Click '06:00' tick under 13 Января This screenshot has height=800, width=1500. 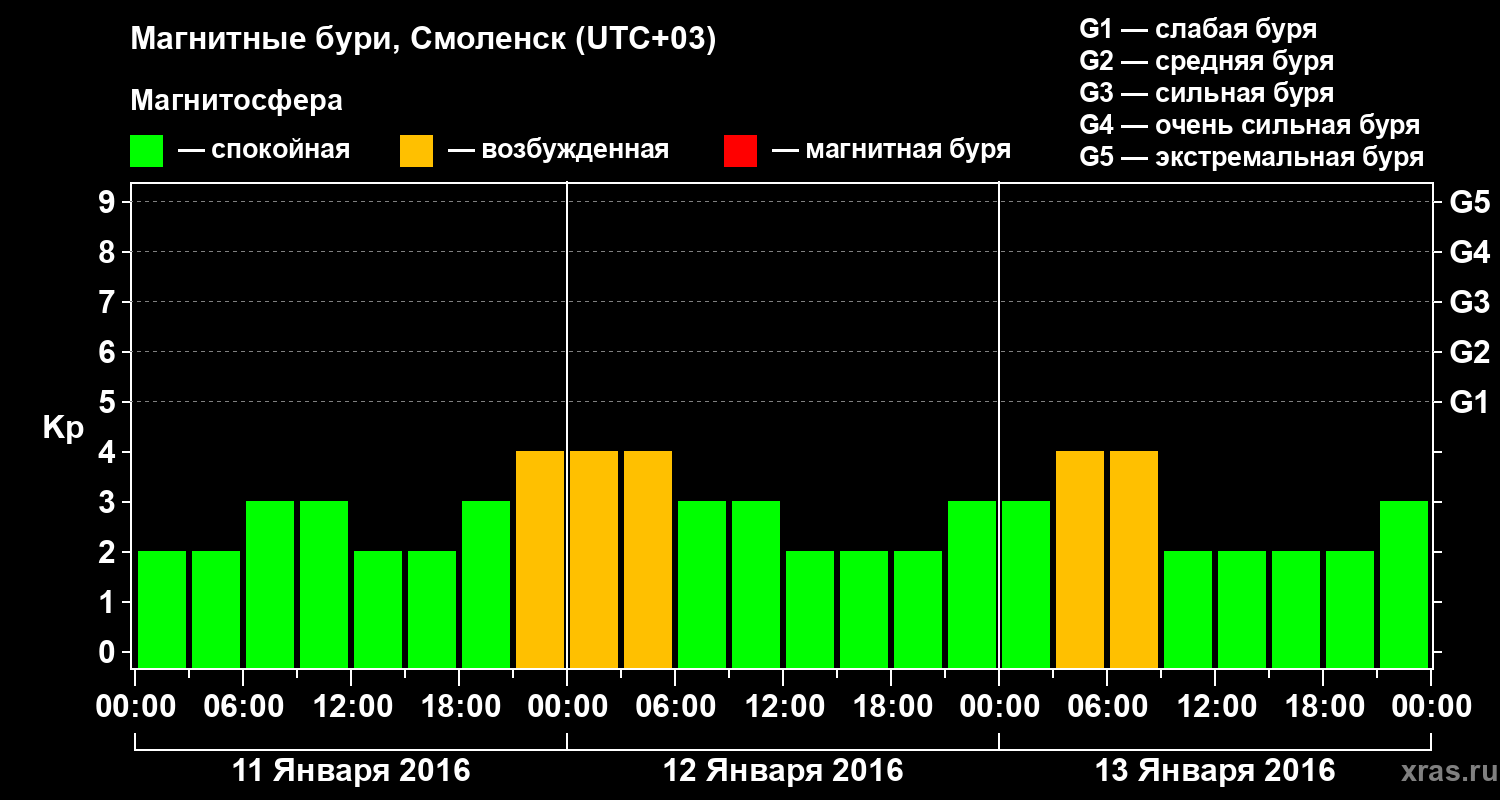[1108, 707]
